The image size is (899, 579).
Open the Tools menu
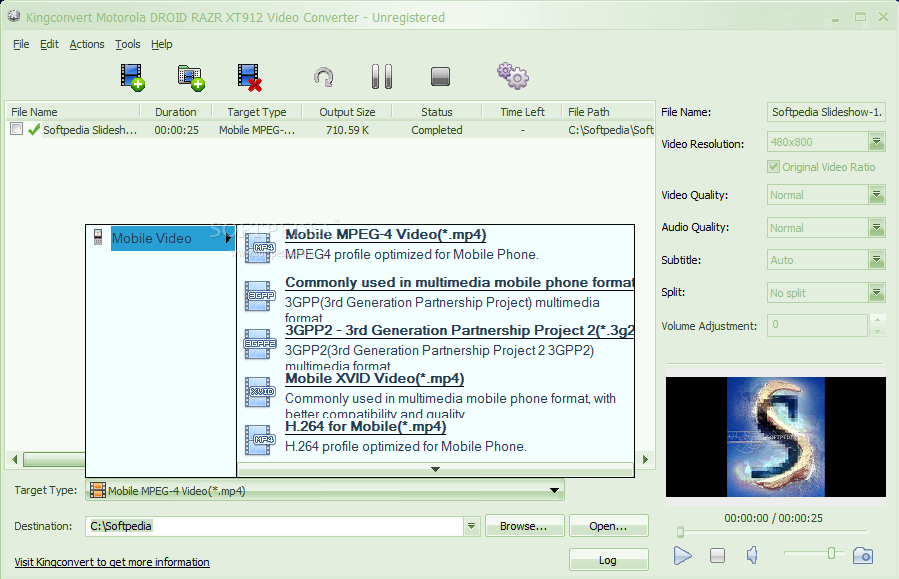[x=127, y=44]
